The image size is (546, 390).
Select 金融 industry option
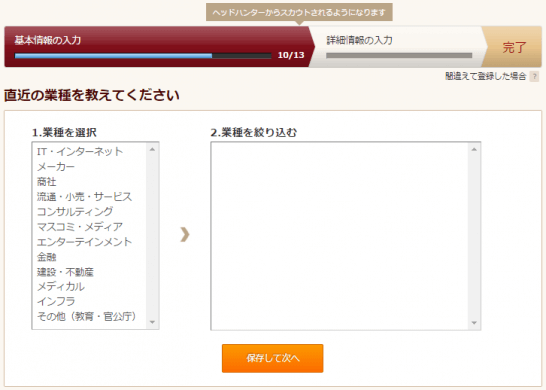pos(46,257)
